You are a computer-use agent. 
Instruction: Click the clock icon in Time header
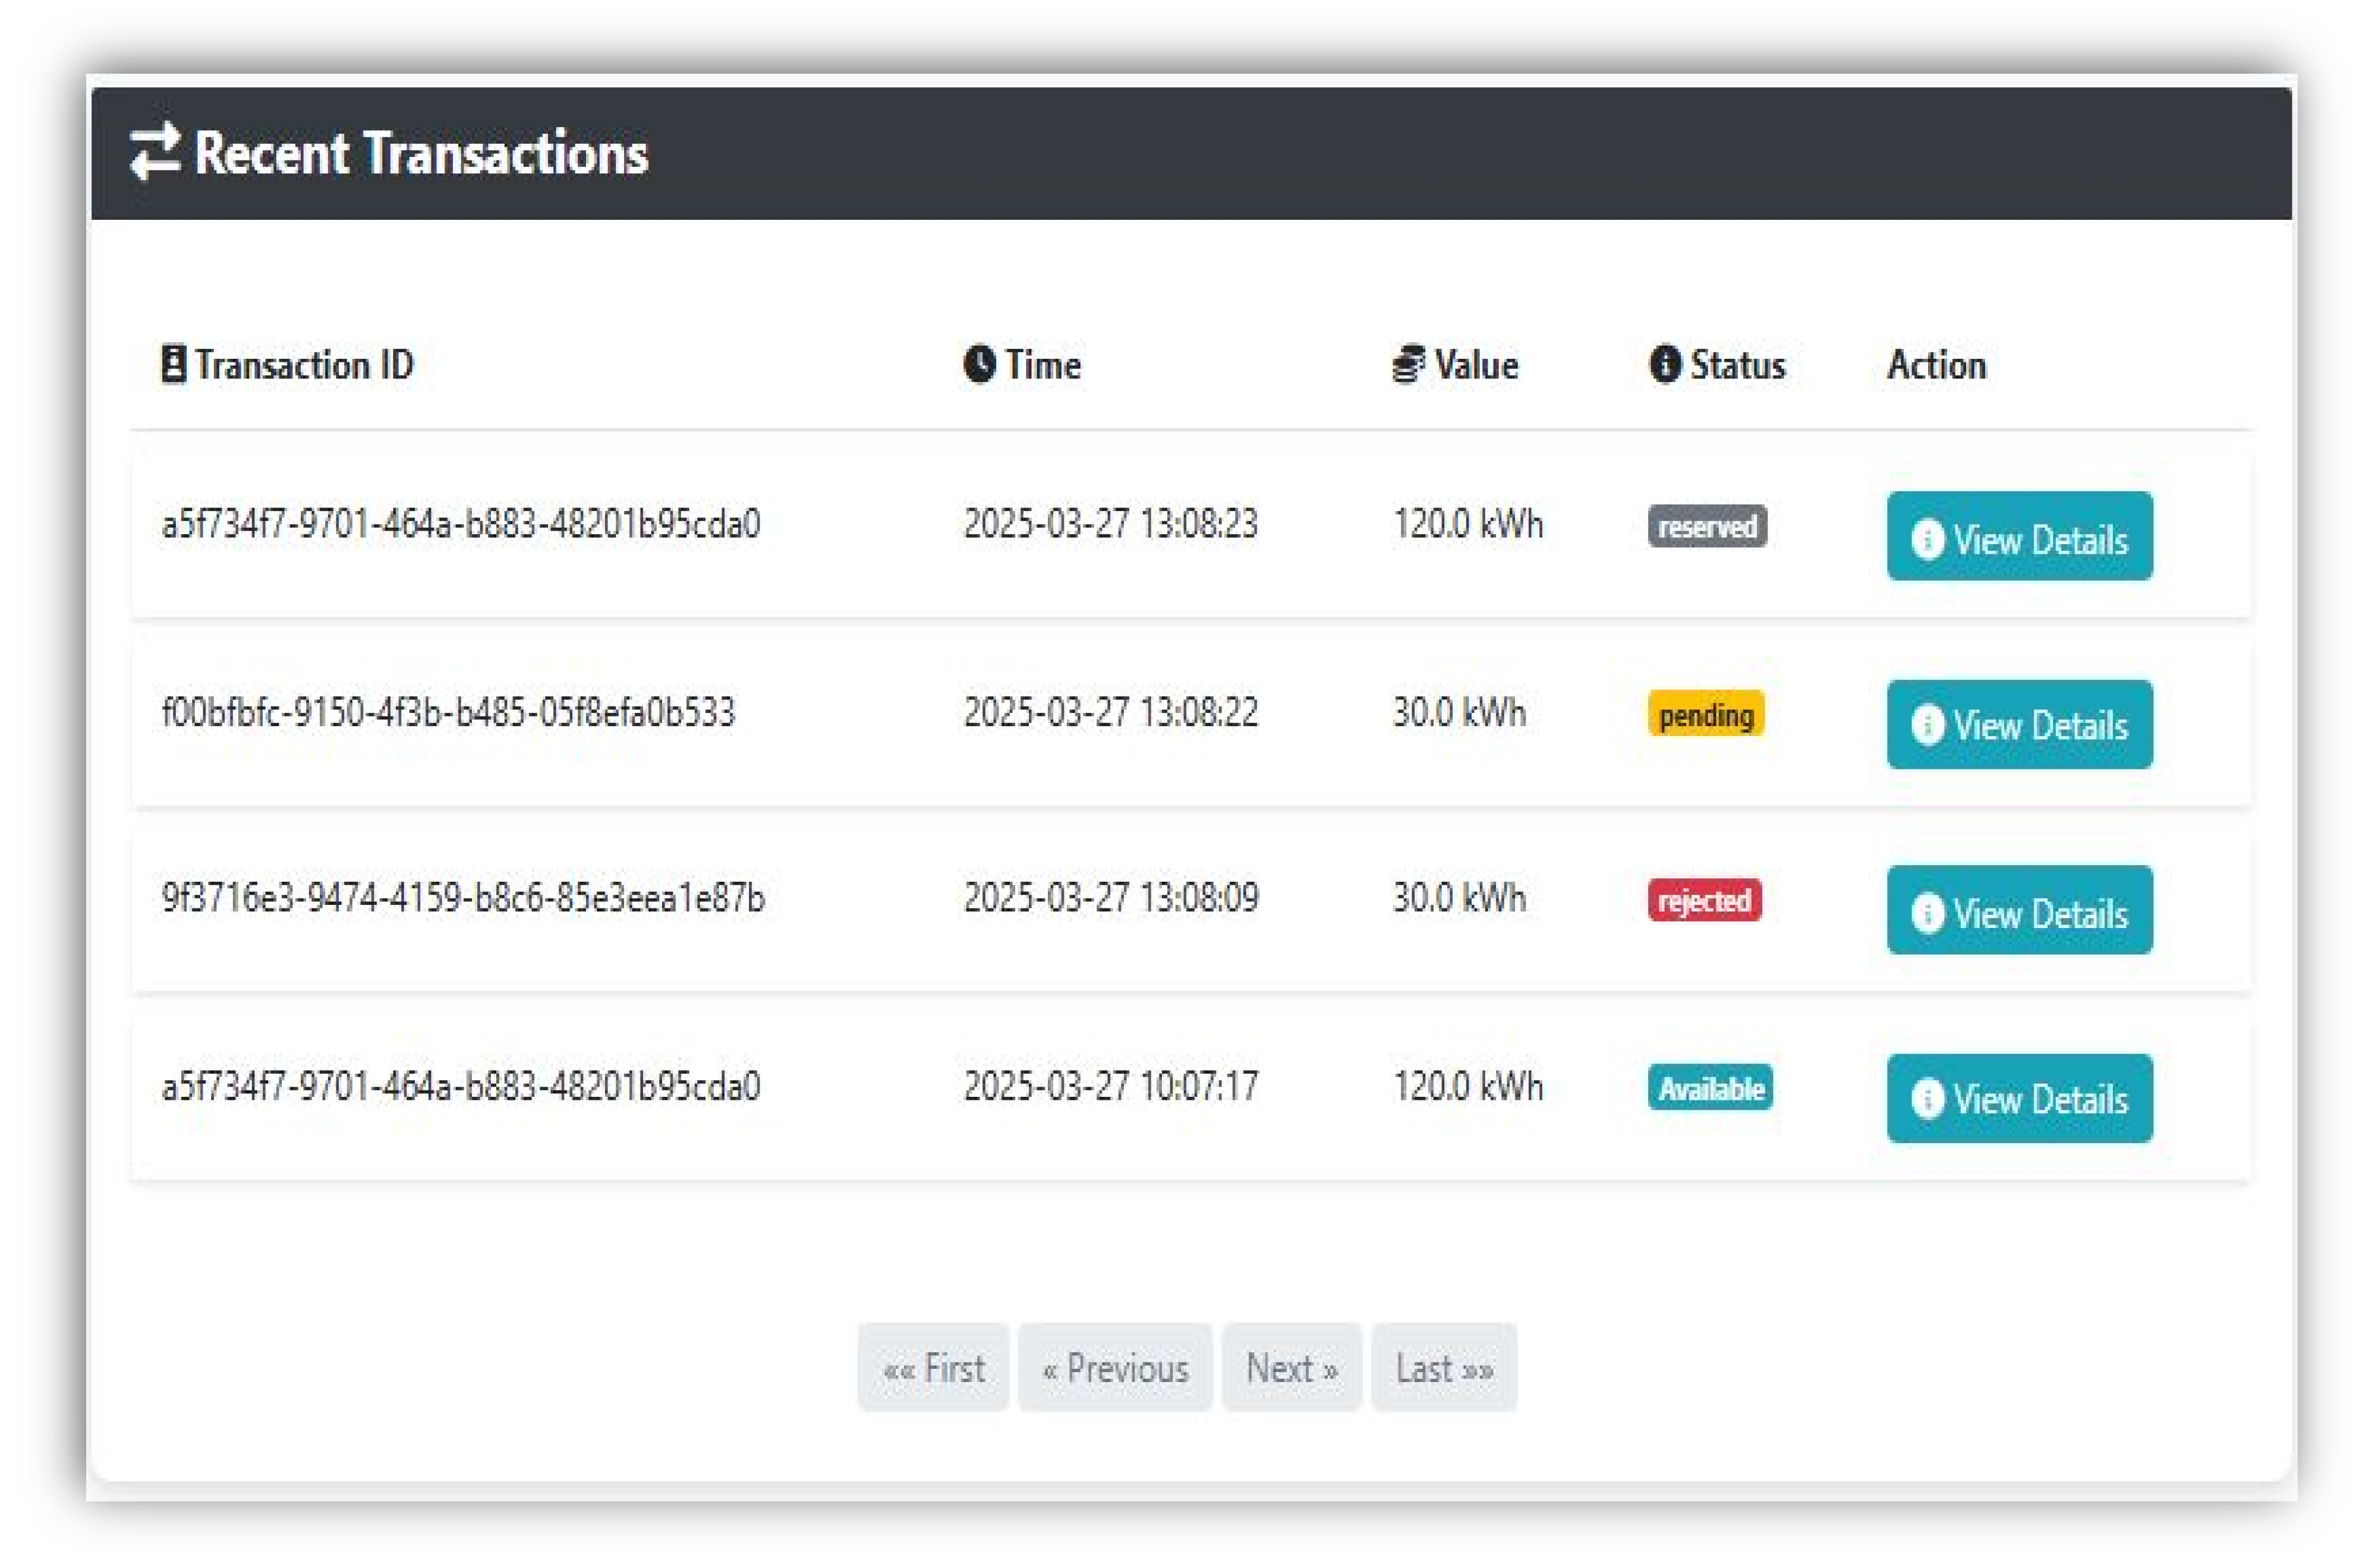(x=980, y=364)
